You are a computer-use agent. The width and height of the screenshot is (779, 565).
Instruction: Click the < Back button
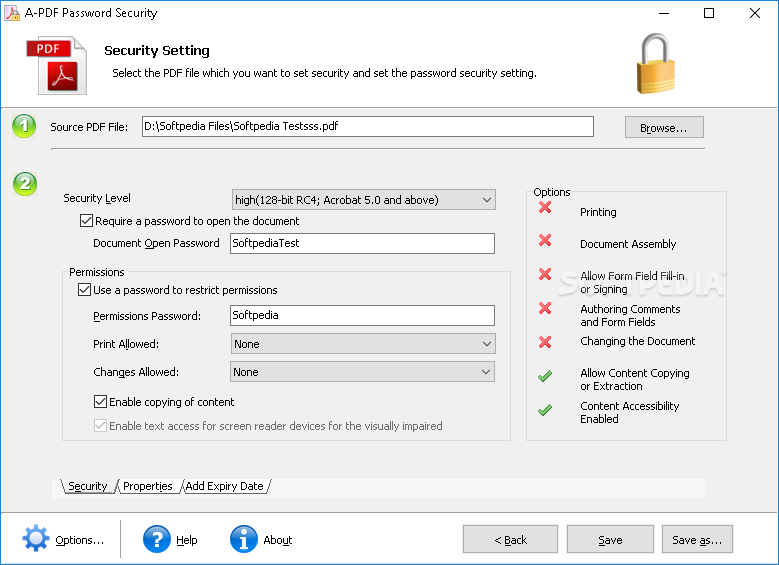point(510,539)
